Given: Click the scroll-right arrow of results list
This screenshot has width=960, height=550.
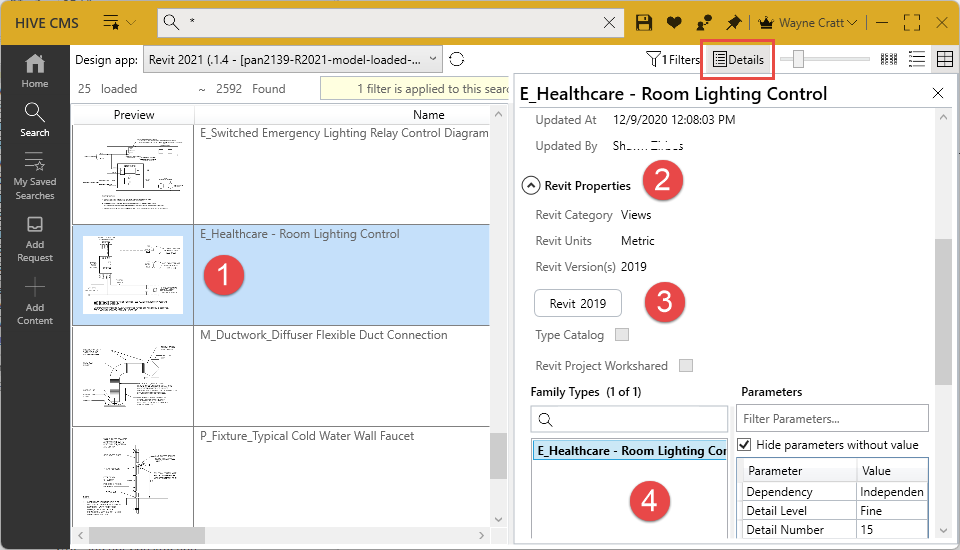Looking at the screenshot, I should [482, 535].
